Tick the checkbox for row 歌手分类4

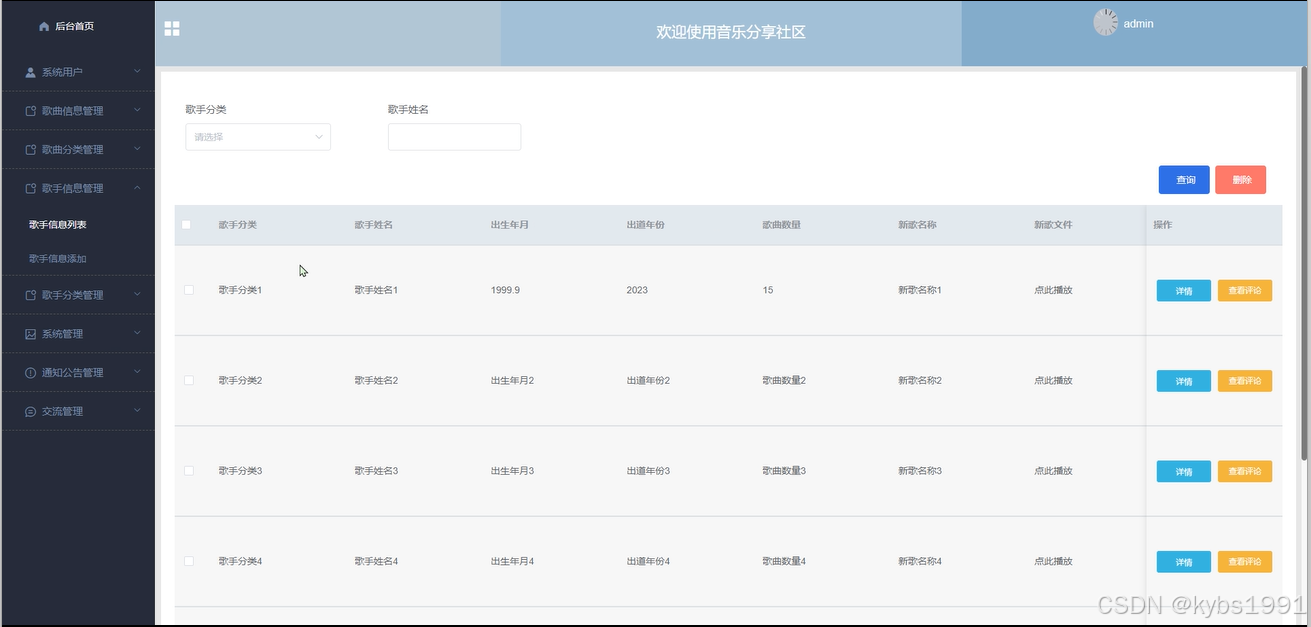(x=189, y=561)
